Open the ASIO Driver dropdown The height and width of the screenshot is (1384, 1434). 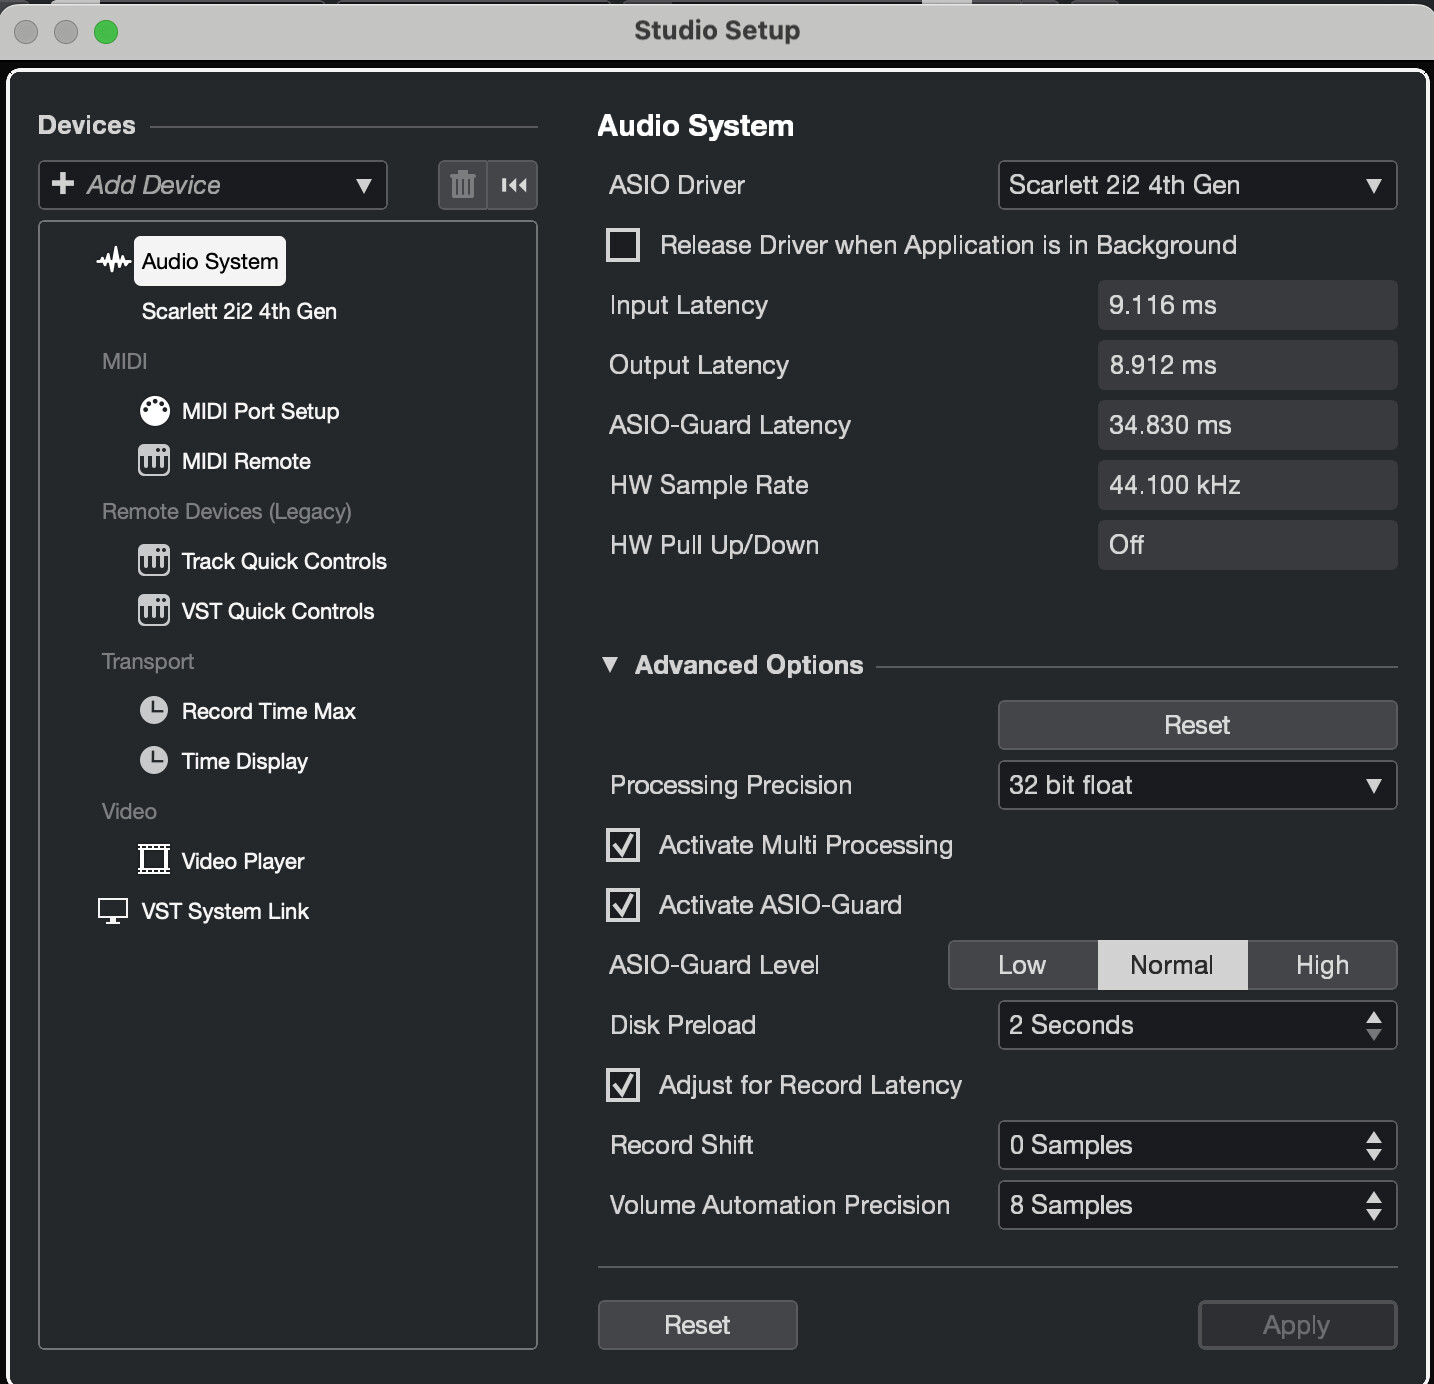coord(1197,185)
